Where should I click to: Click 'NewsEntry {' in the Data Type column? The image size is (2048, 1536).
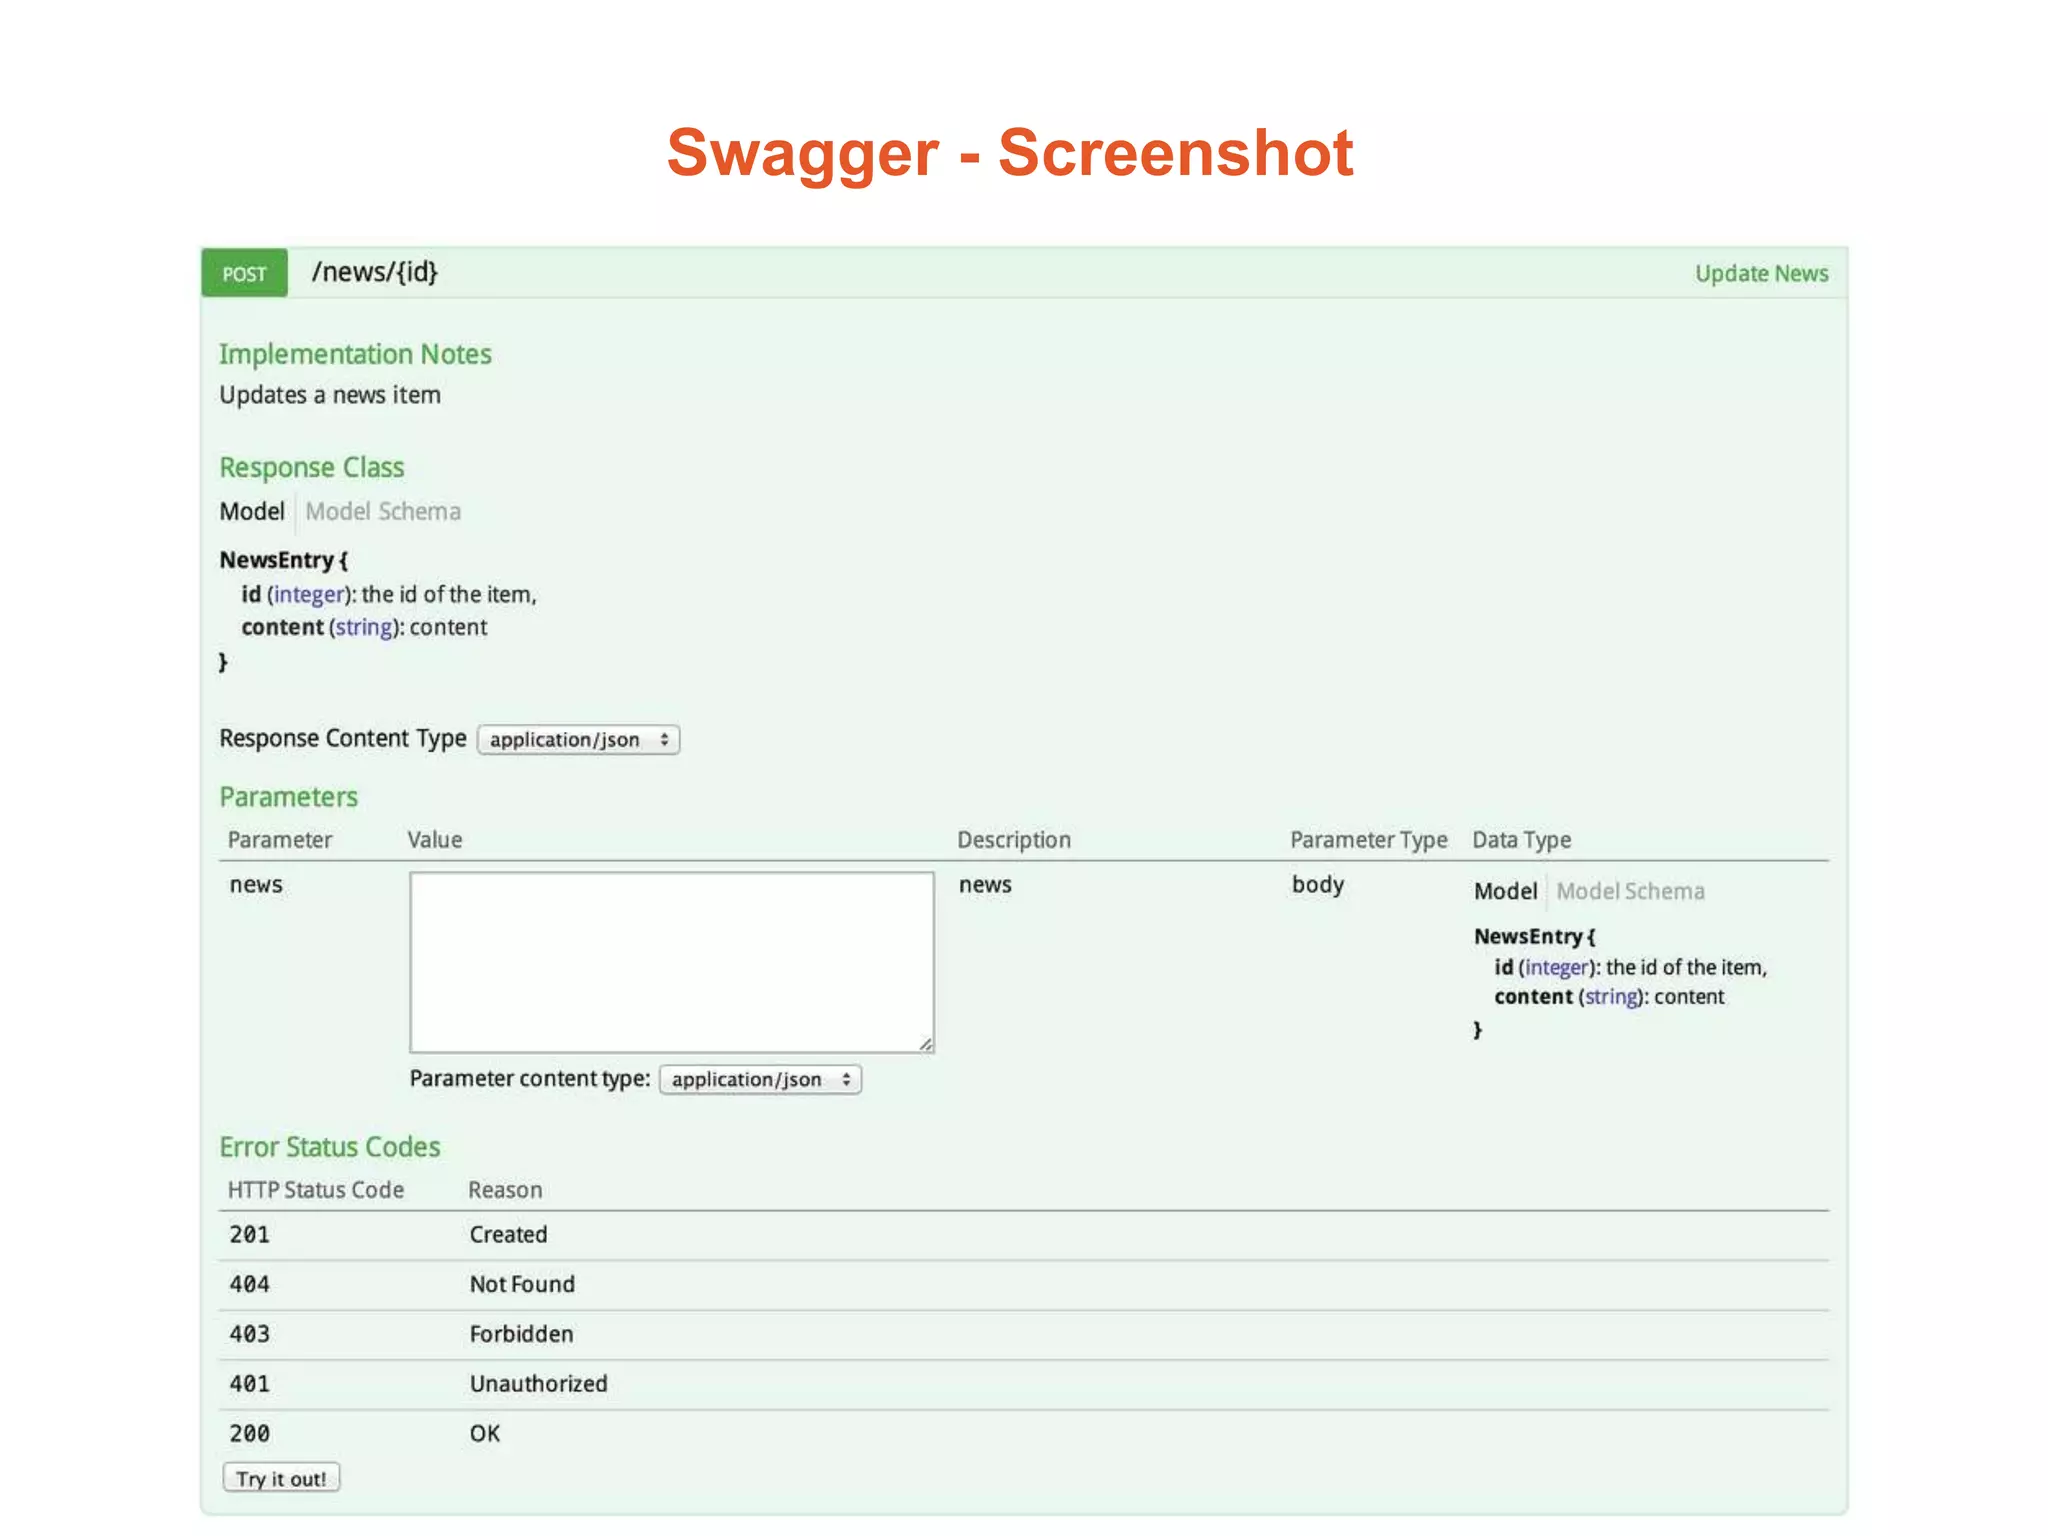(x=1535, y=936)
